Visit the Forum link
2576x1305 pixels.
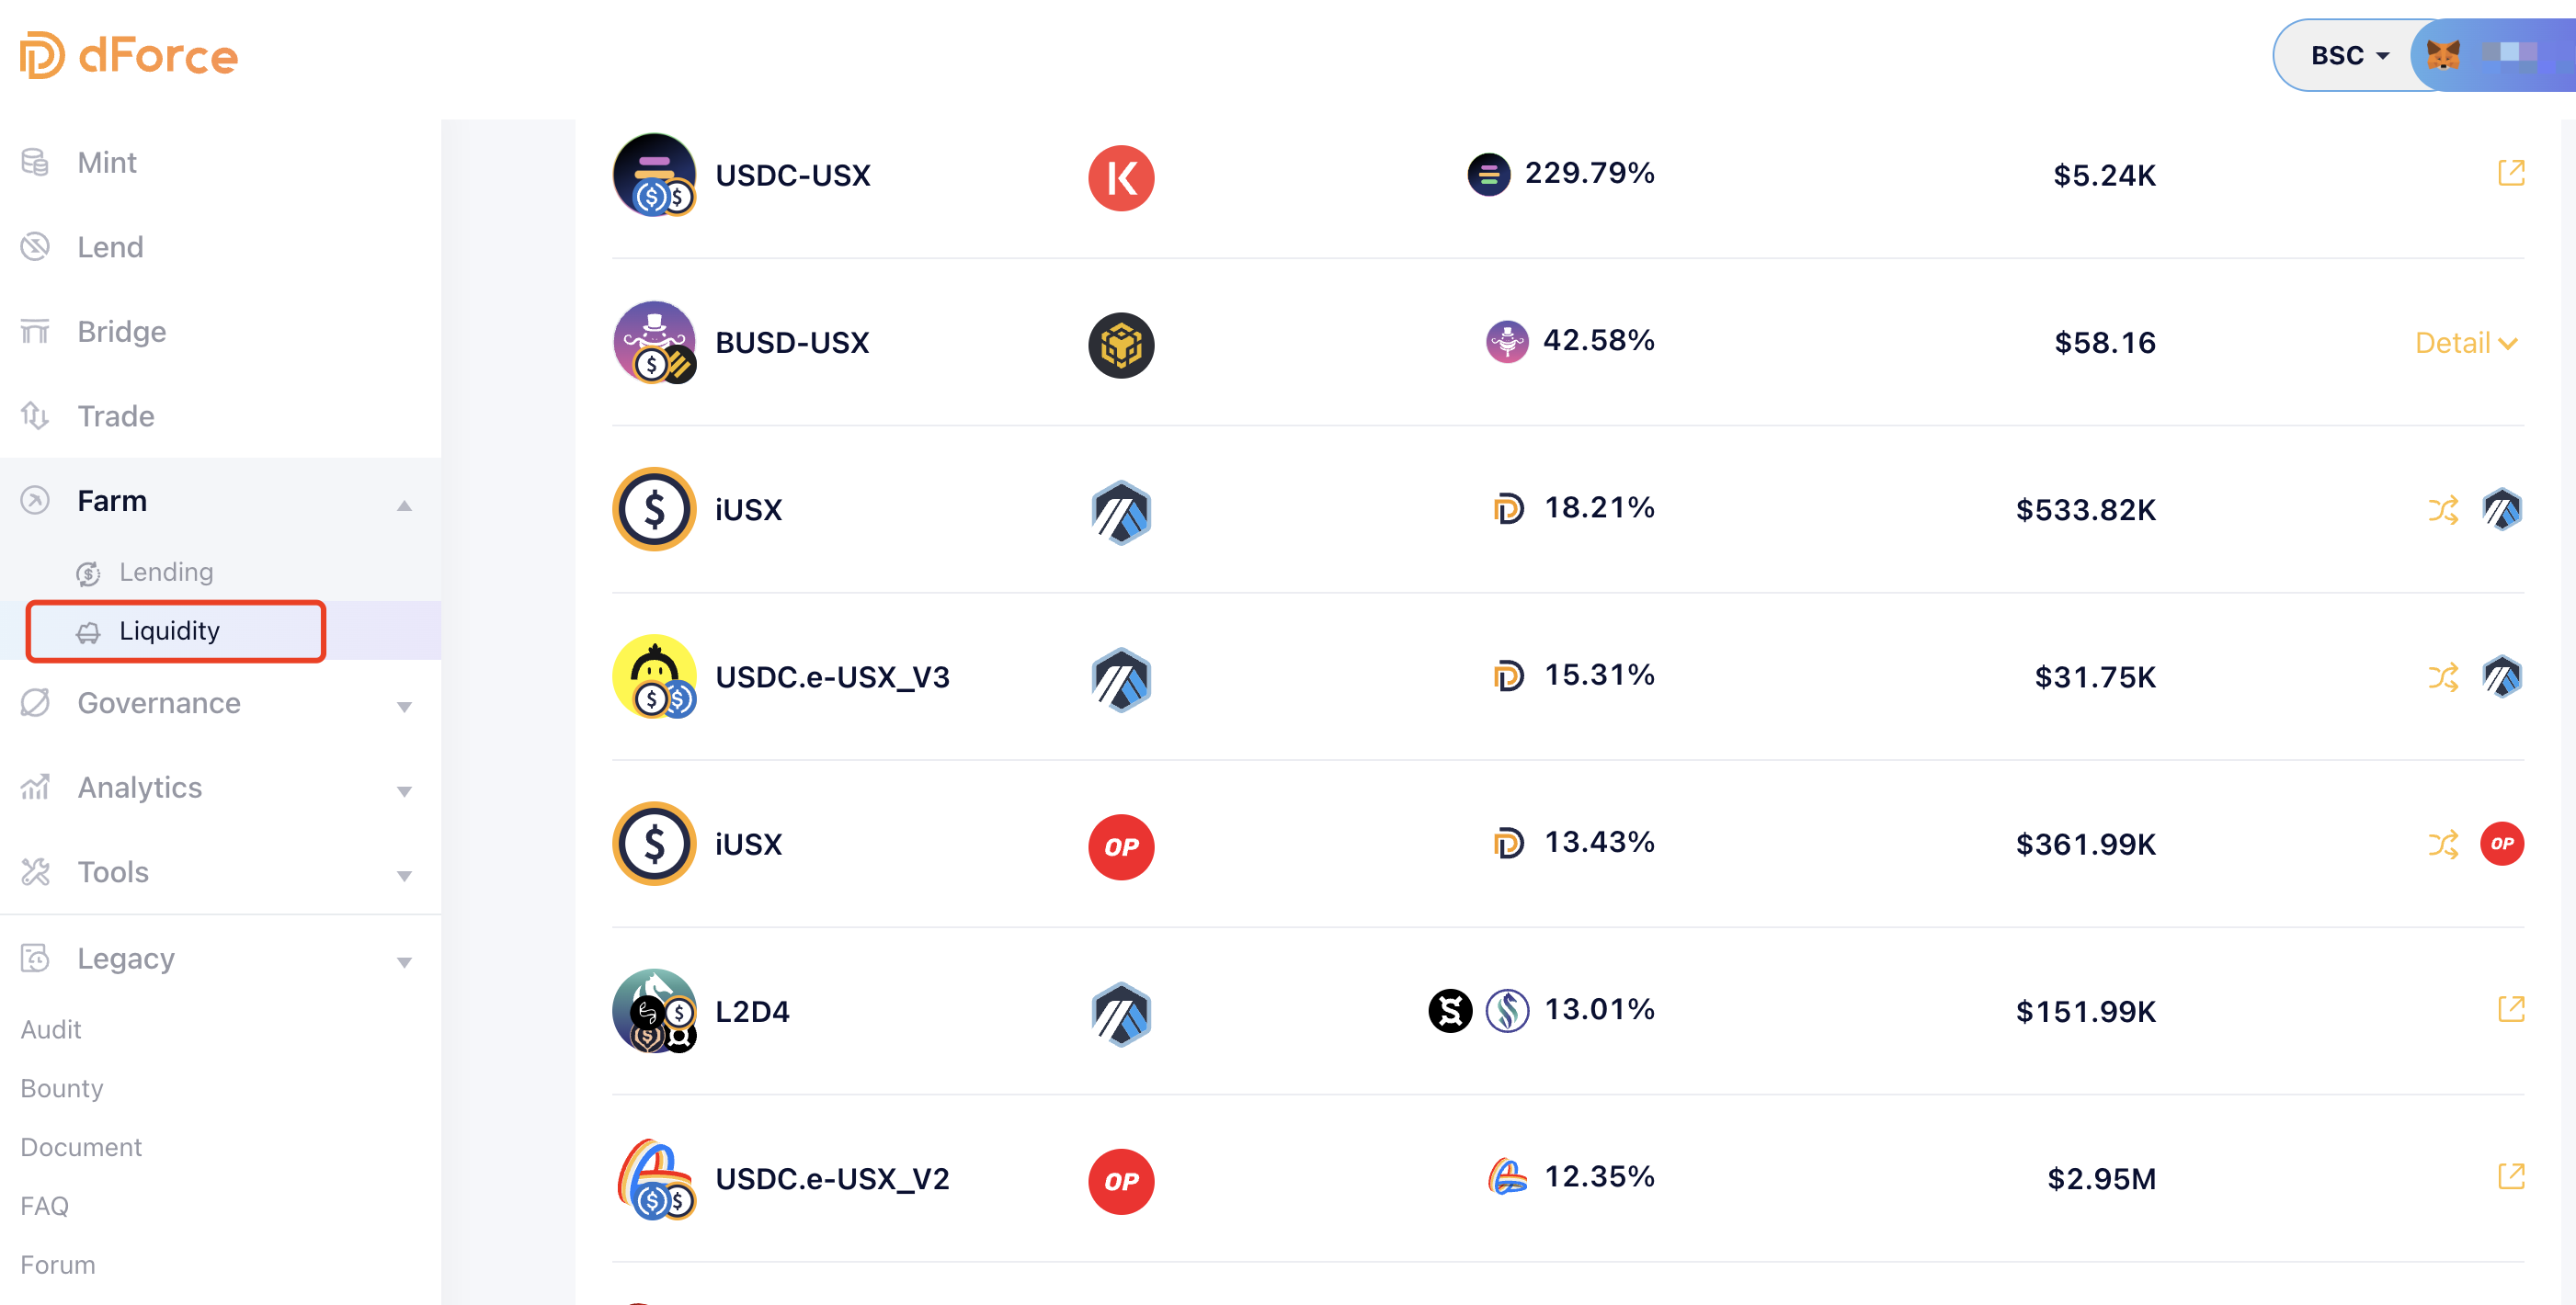pyautogui.click(x=58, y=1264)
